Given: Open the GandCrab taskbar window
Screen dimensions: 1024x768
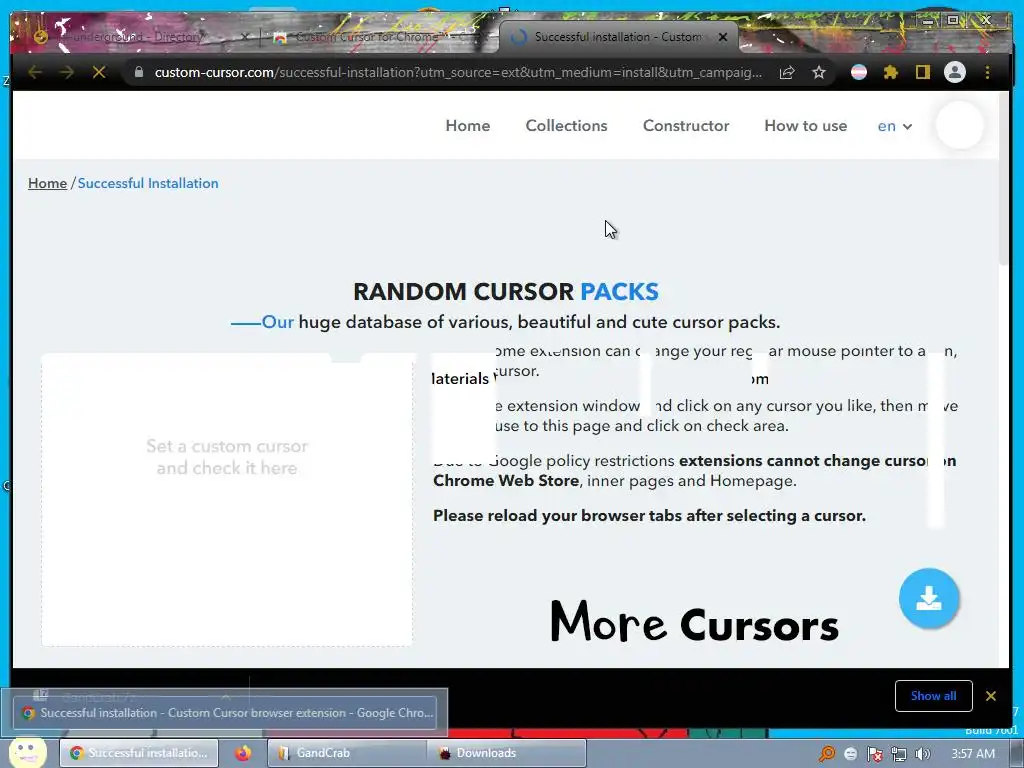Looking at the screenshot, I should click(347, 753).
